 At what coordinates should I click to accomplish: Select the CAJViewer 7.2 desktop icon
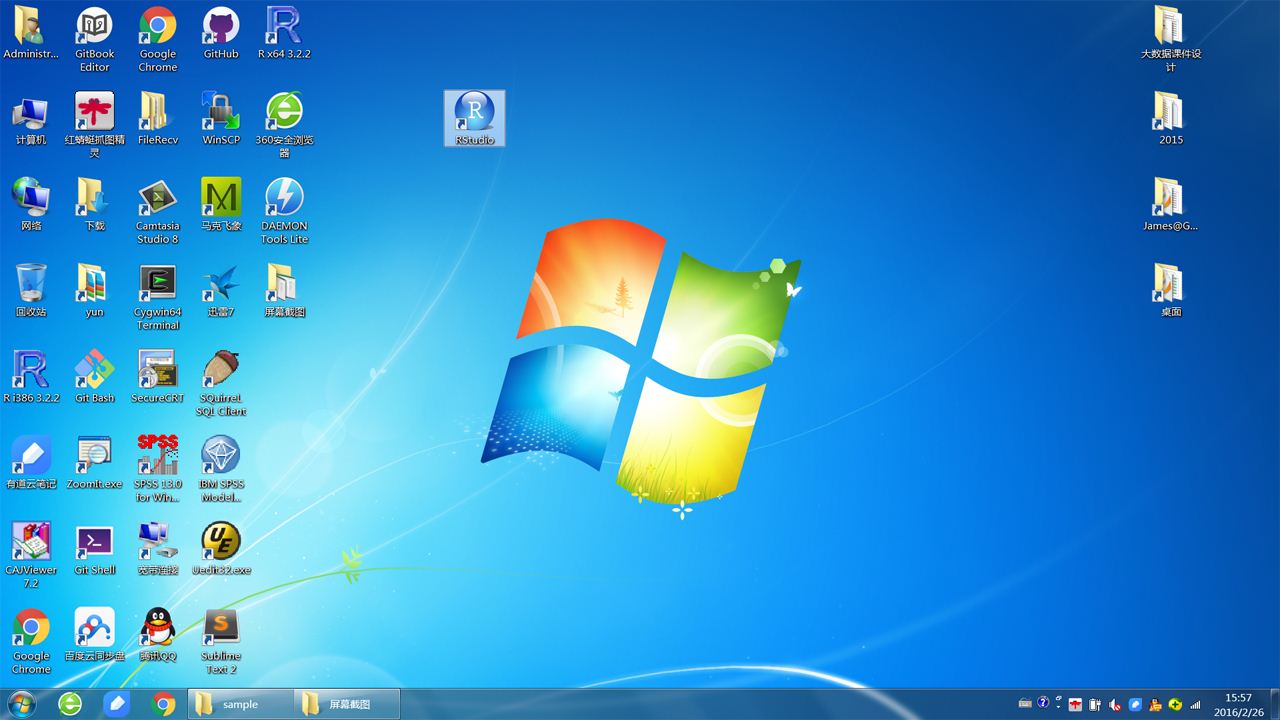[31, 556]
